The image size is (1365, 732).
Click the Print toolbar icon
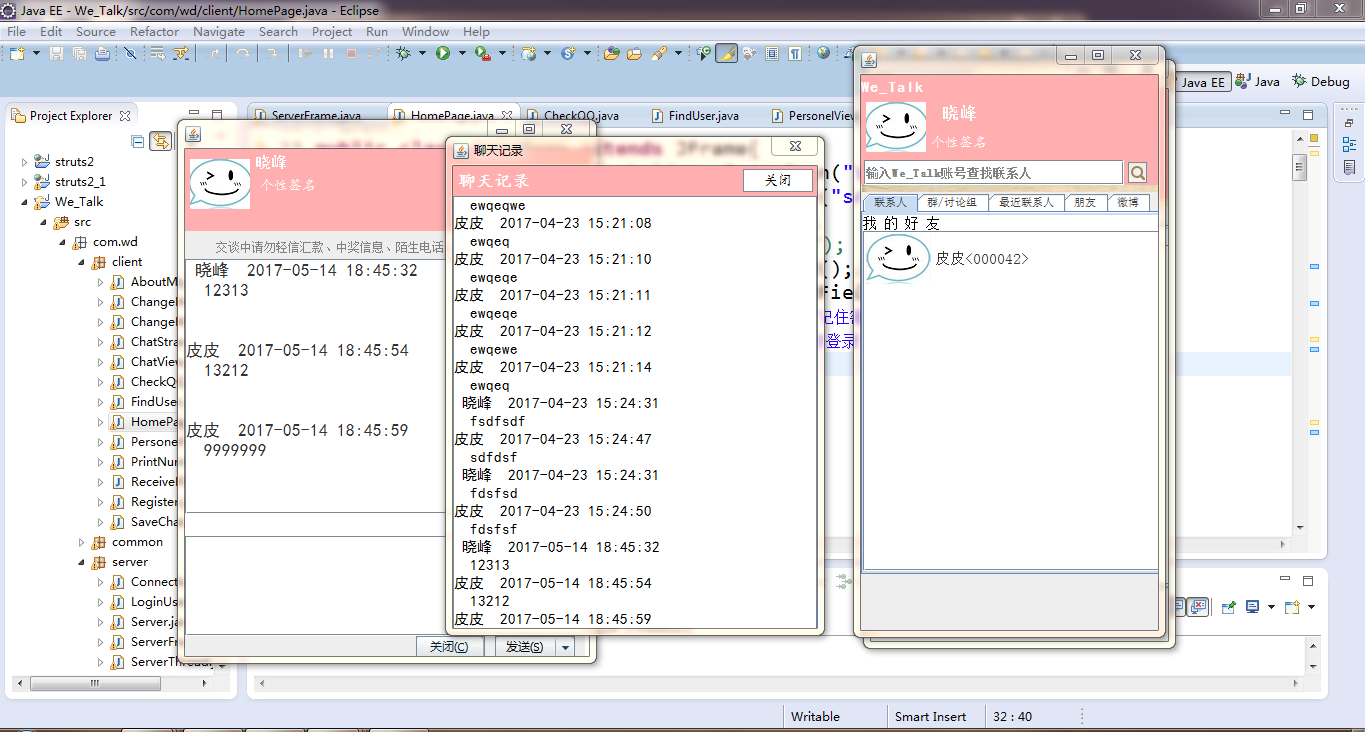102,53
